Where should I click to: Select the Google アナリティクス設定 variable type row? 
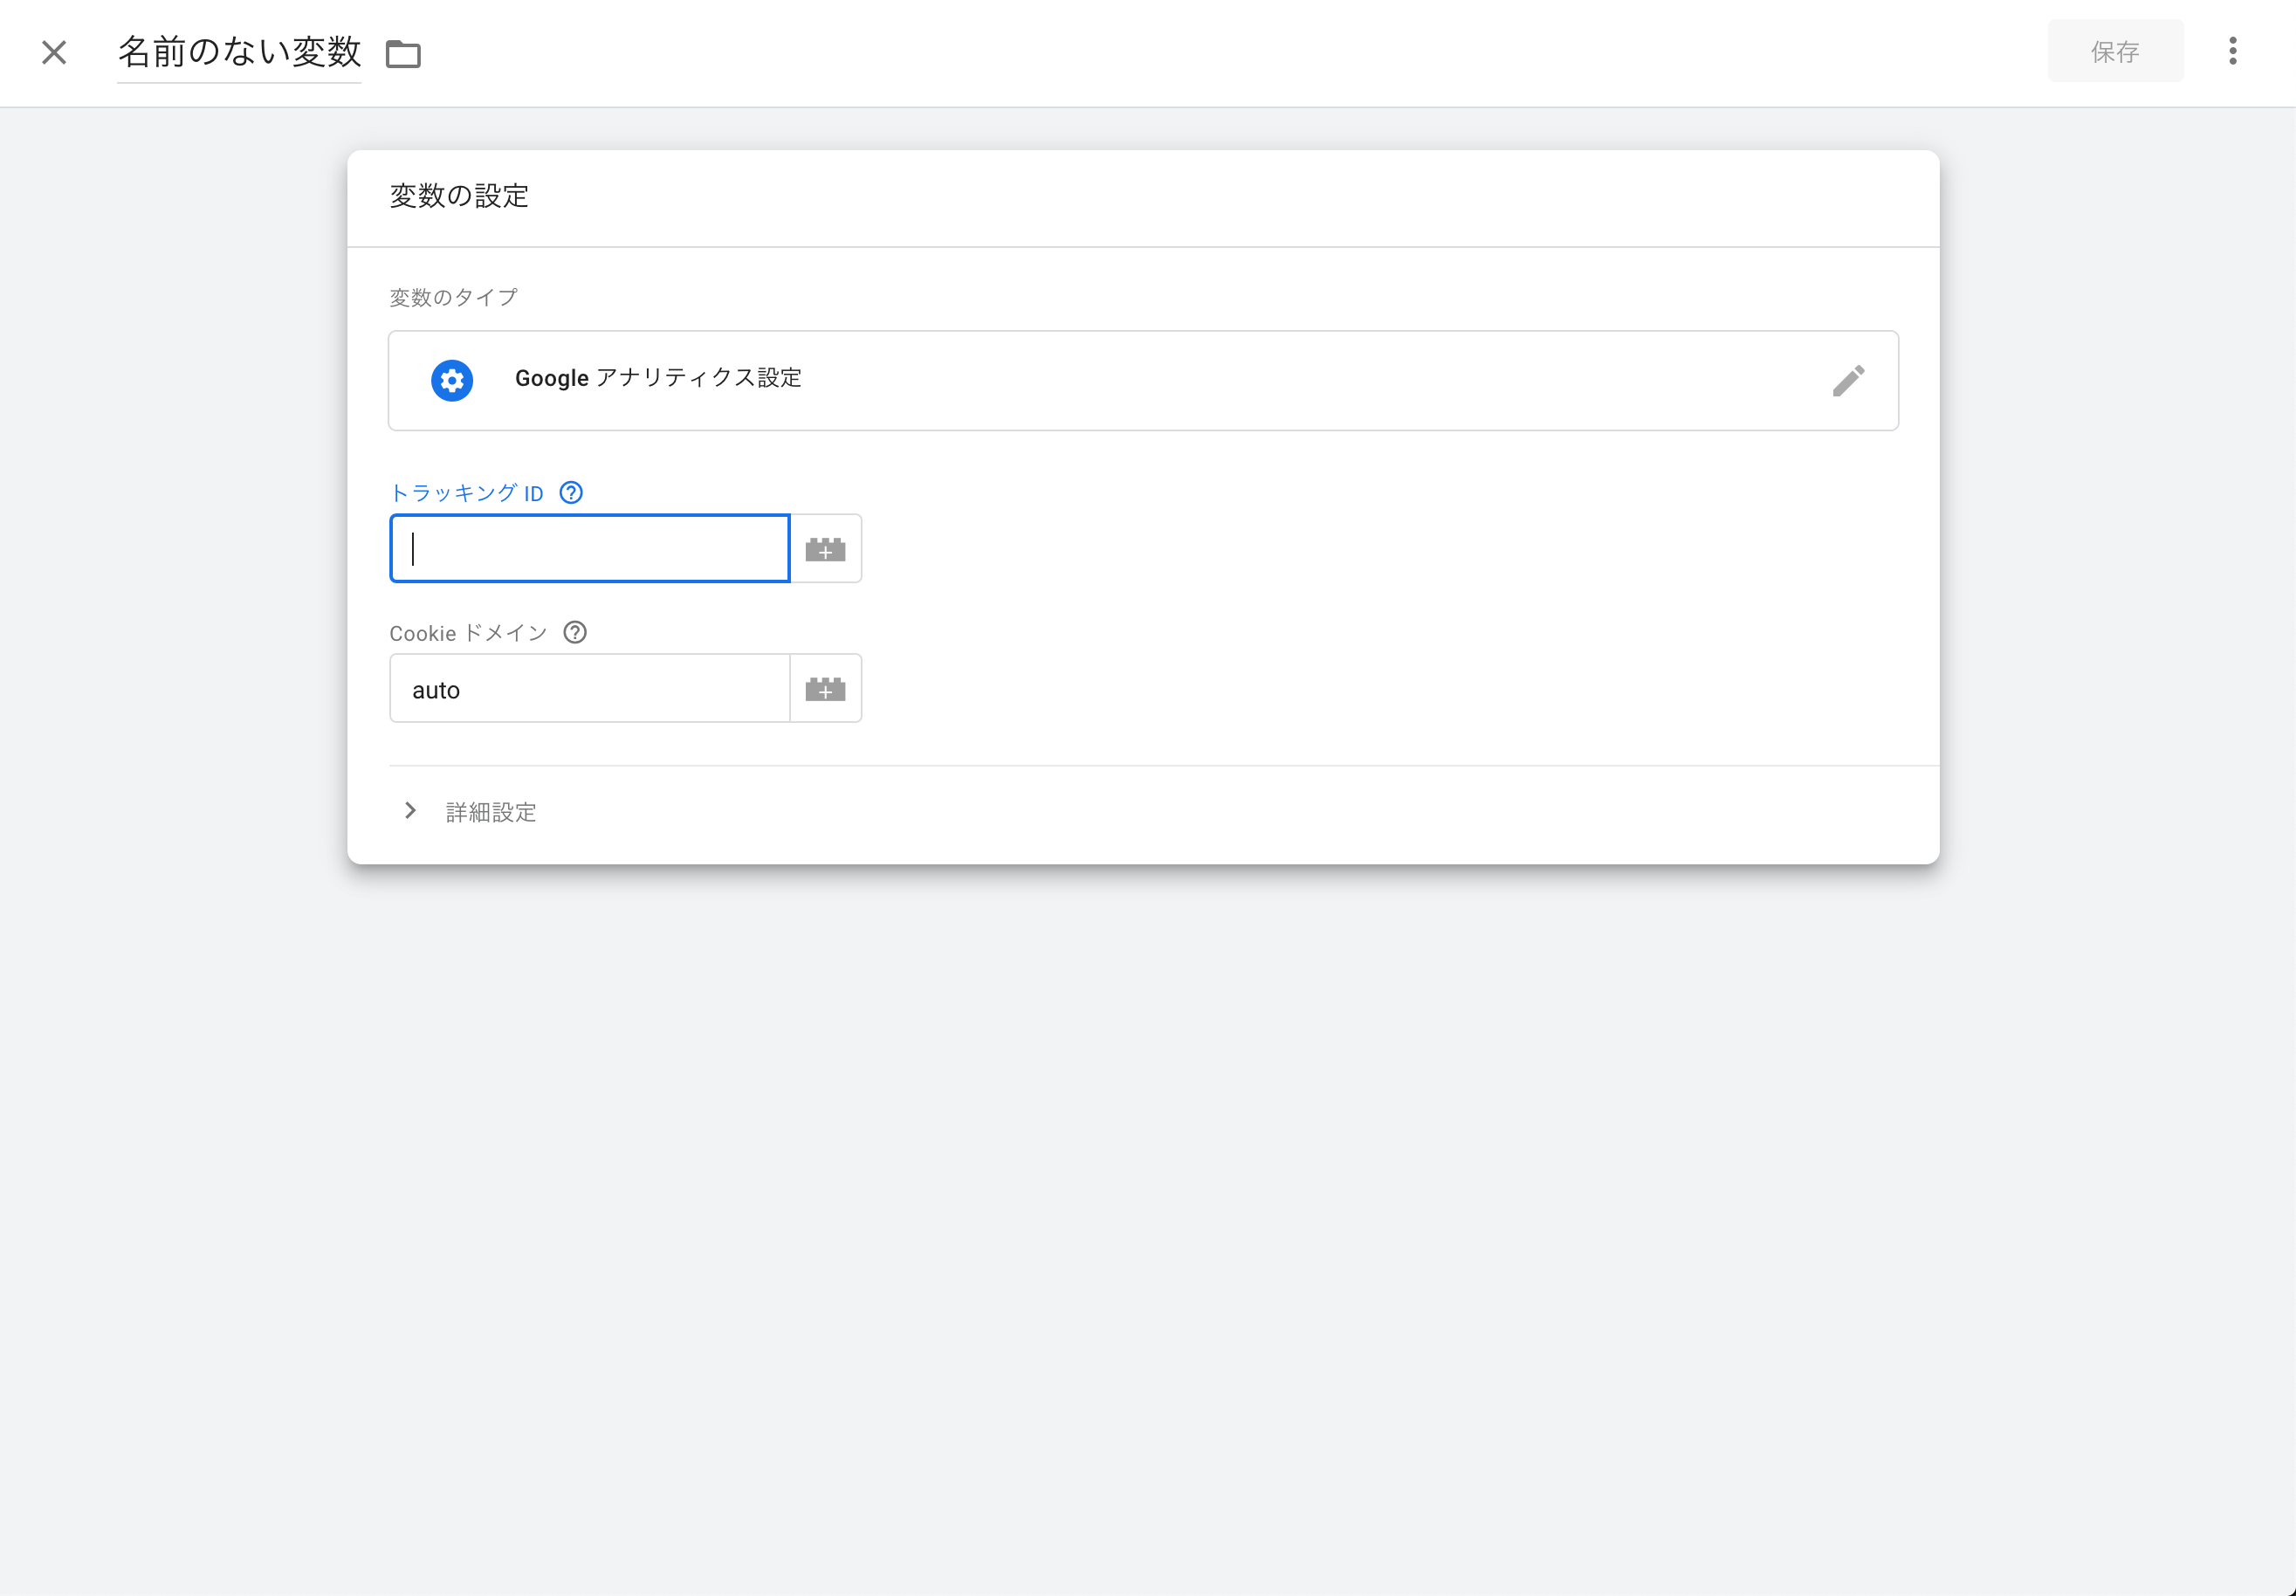coord(1143,380)
